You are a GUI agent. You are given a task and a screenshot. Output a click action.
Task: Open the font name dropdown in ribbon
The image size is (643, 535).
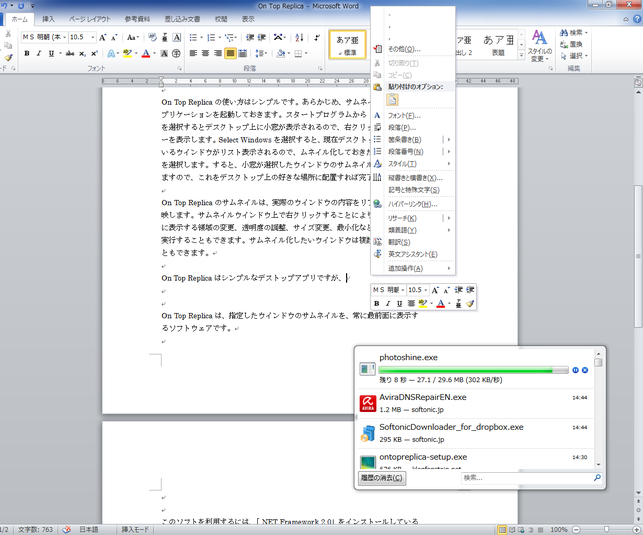64,37
